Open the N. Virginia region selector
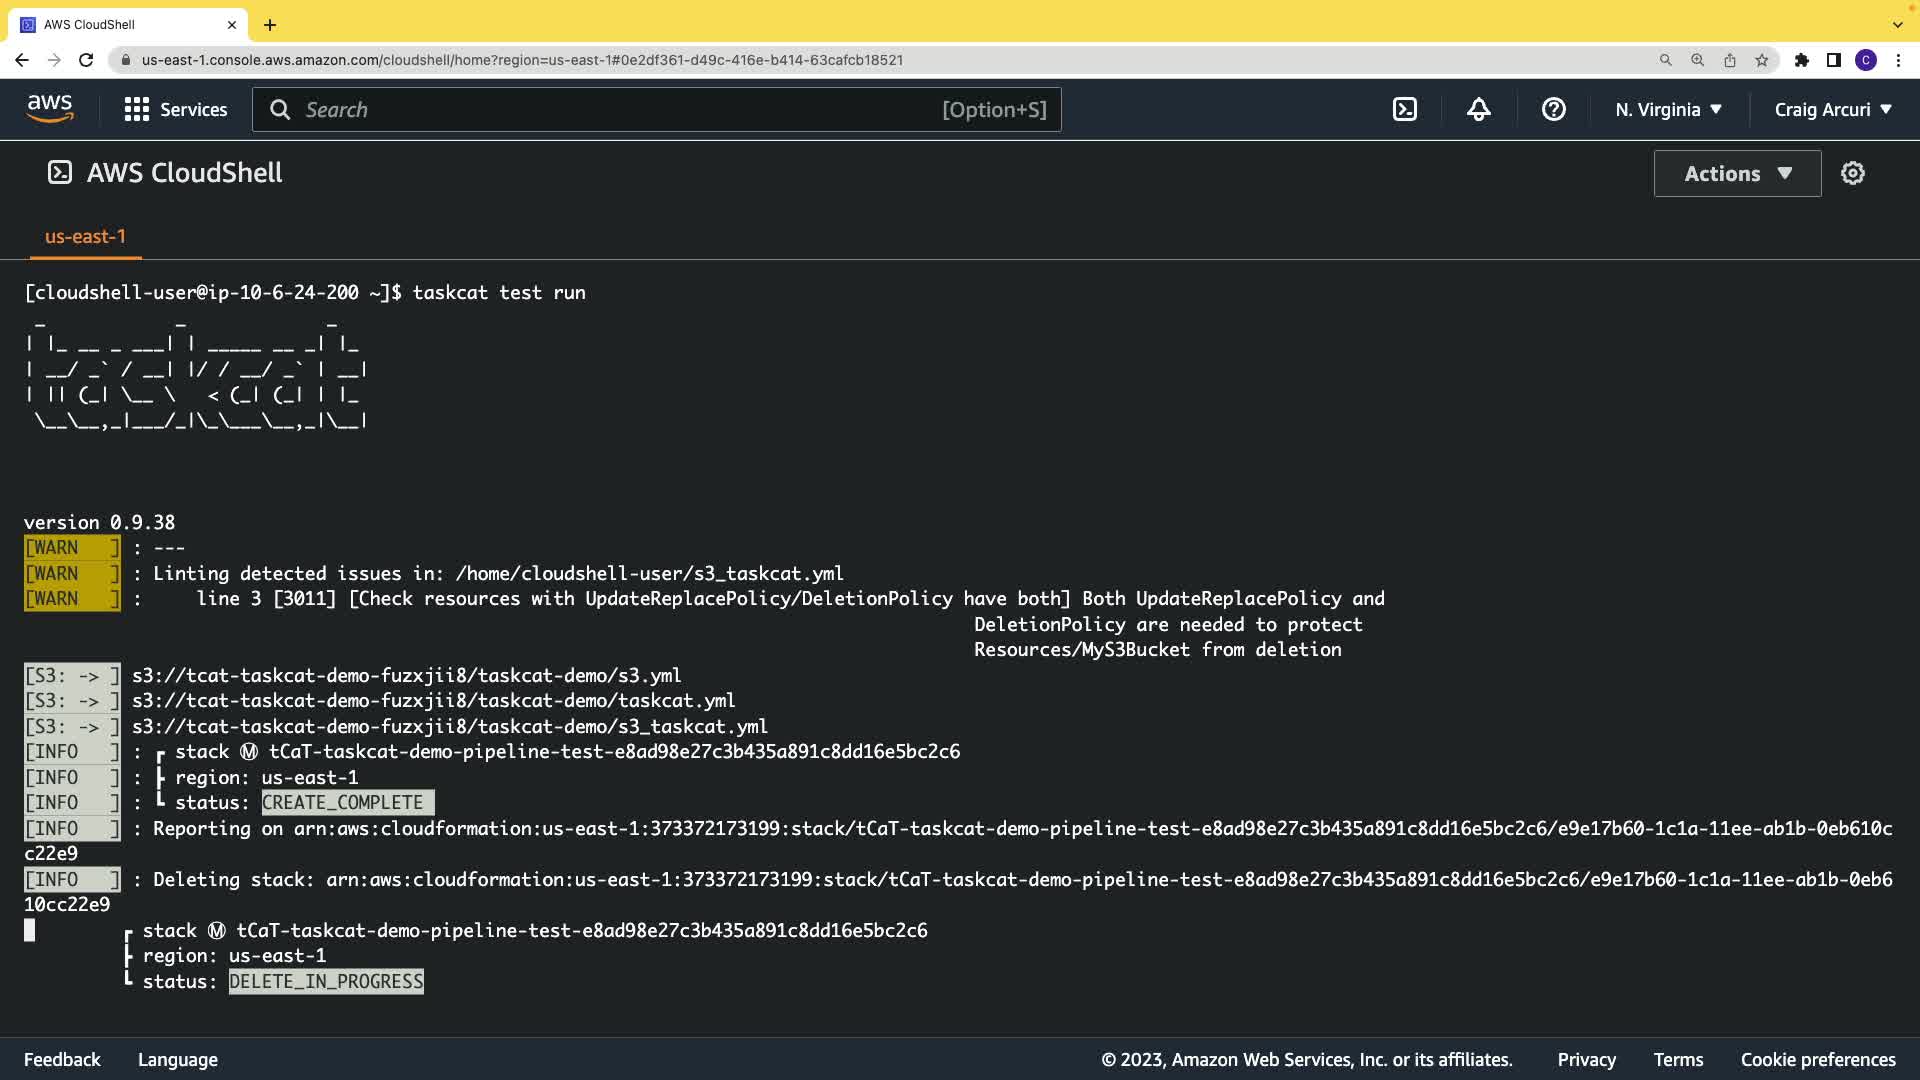Image resolution: width=1920 pixels, height=1080 pixels. click(x=1668, y=110)
